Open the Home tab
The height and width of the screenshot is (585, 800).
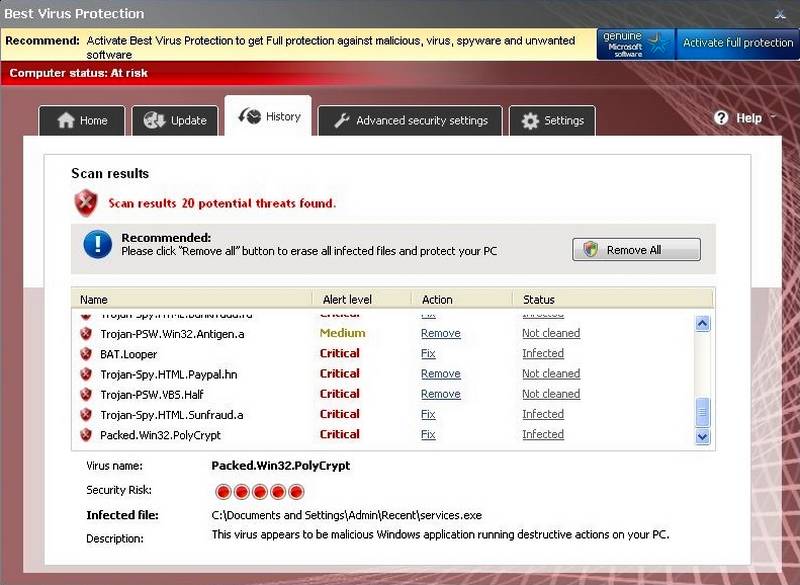[82, 120]
